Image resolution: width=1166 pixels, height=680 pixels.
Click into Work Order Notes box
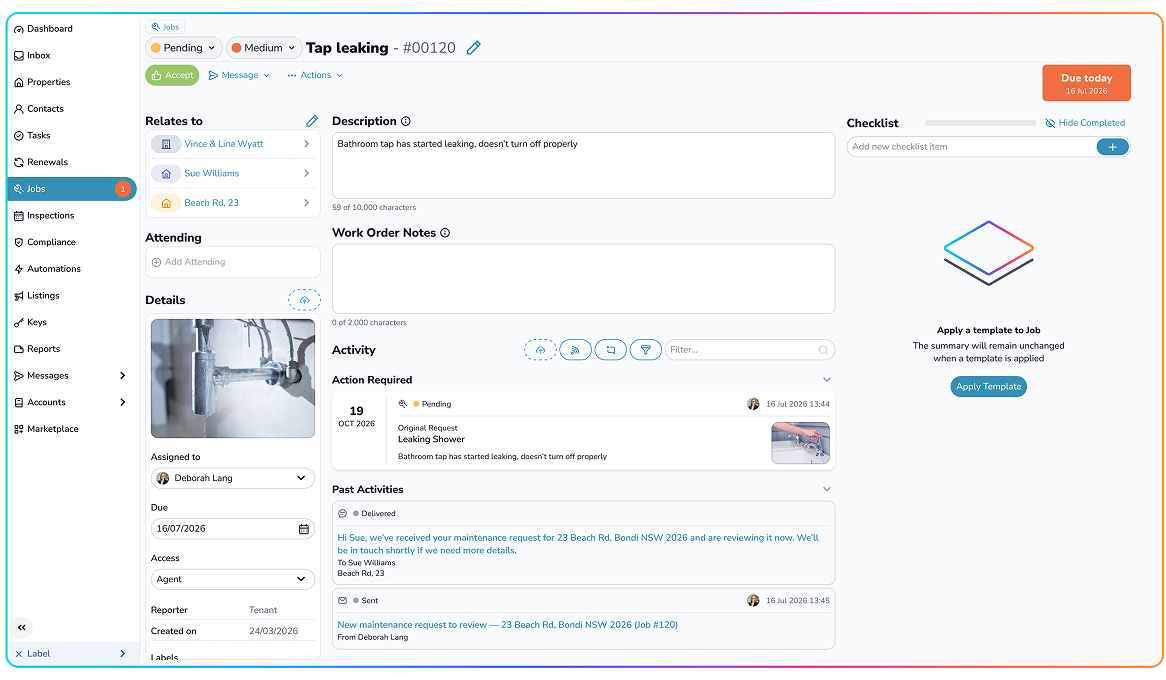pos(583,279)
